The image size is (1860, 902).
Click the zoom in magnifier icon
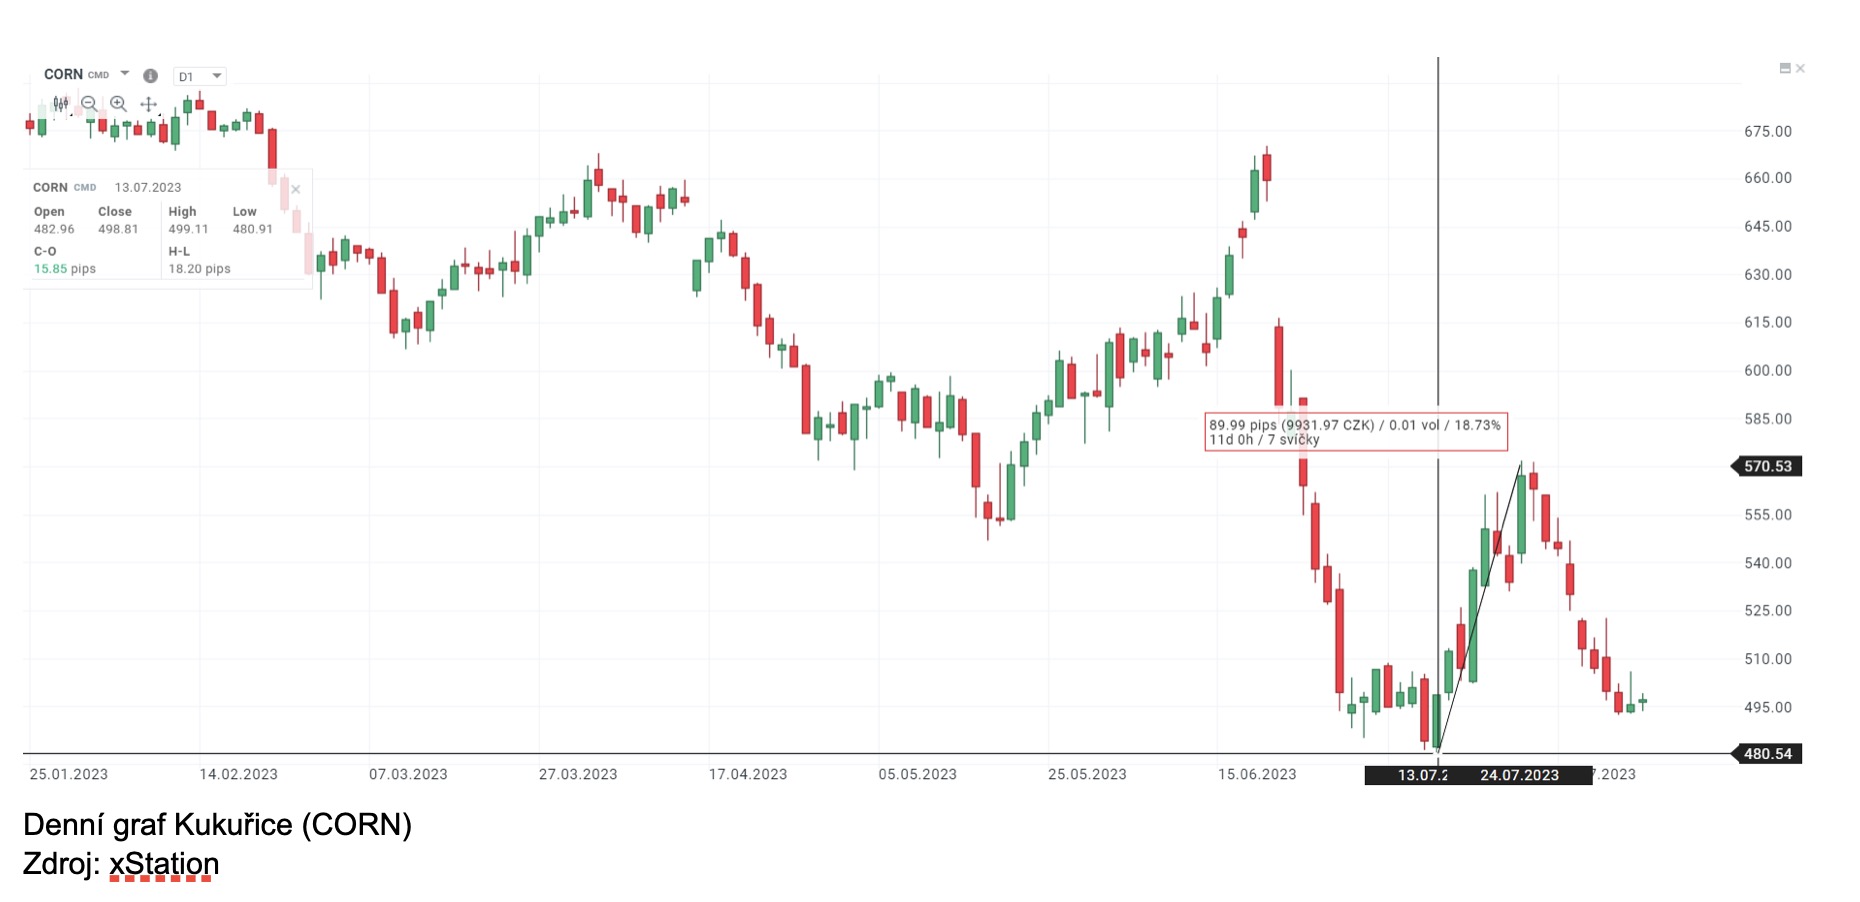(116, 104)
